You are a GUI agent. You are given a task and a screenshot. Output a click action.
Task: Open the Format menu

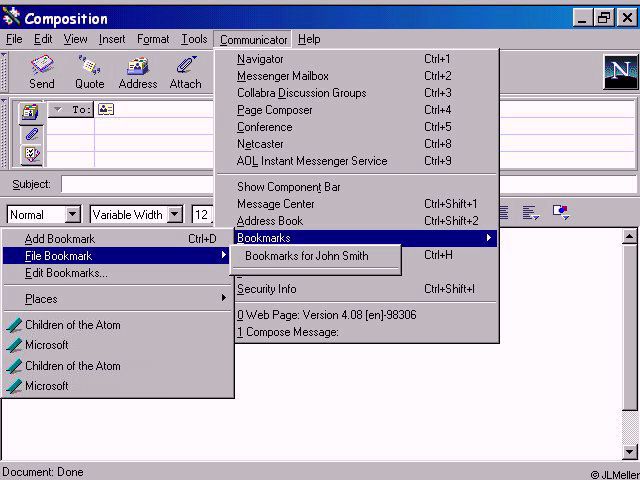pyautogui.click(x=153, y=39)
